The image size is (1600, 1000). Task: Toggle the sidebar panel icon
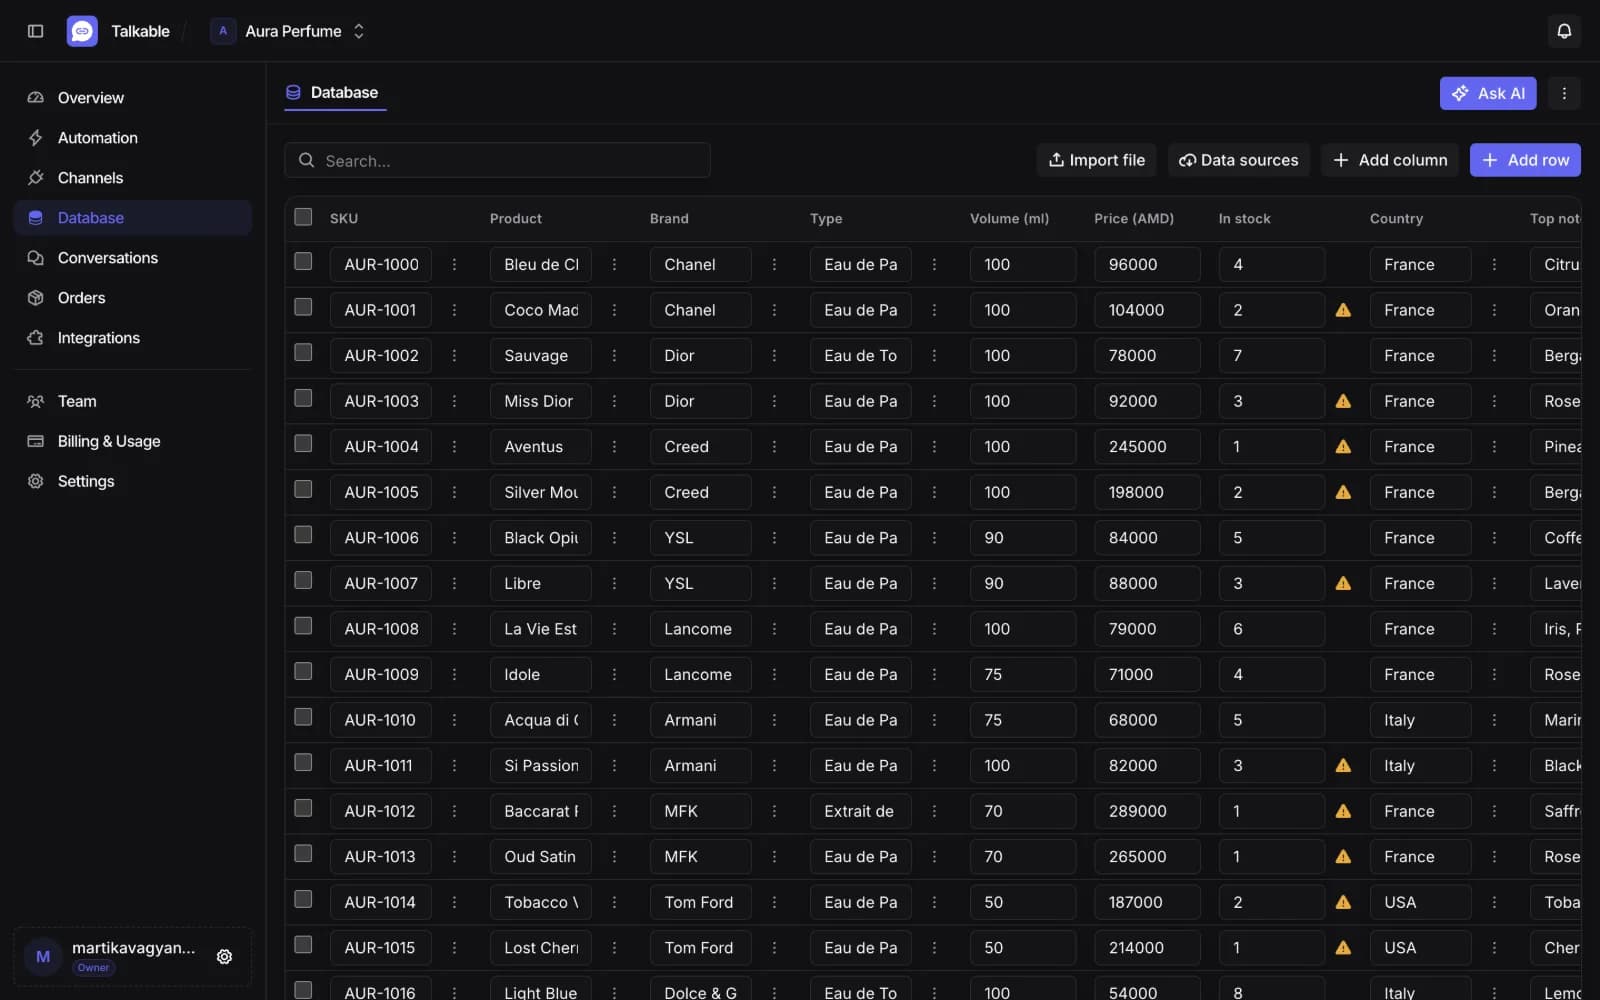(x=36, y=31)
